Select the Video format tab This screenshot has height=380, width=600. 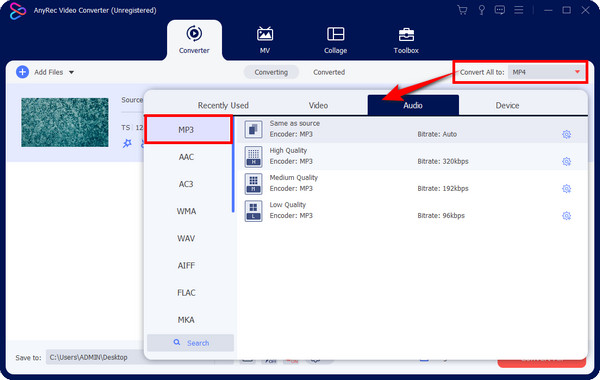[318, 105]
